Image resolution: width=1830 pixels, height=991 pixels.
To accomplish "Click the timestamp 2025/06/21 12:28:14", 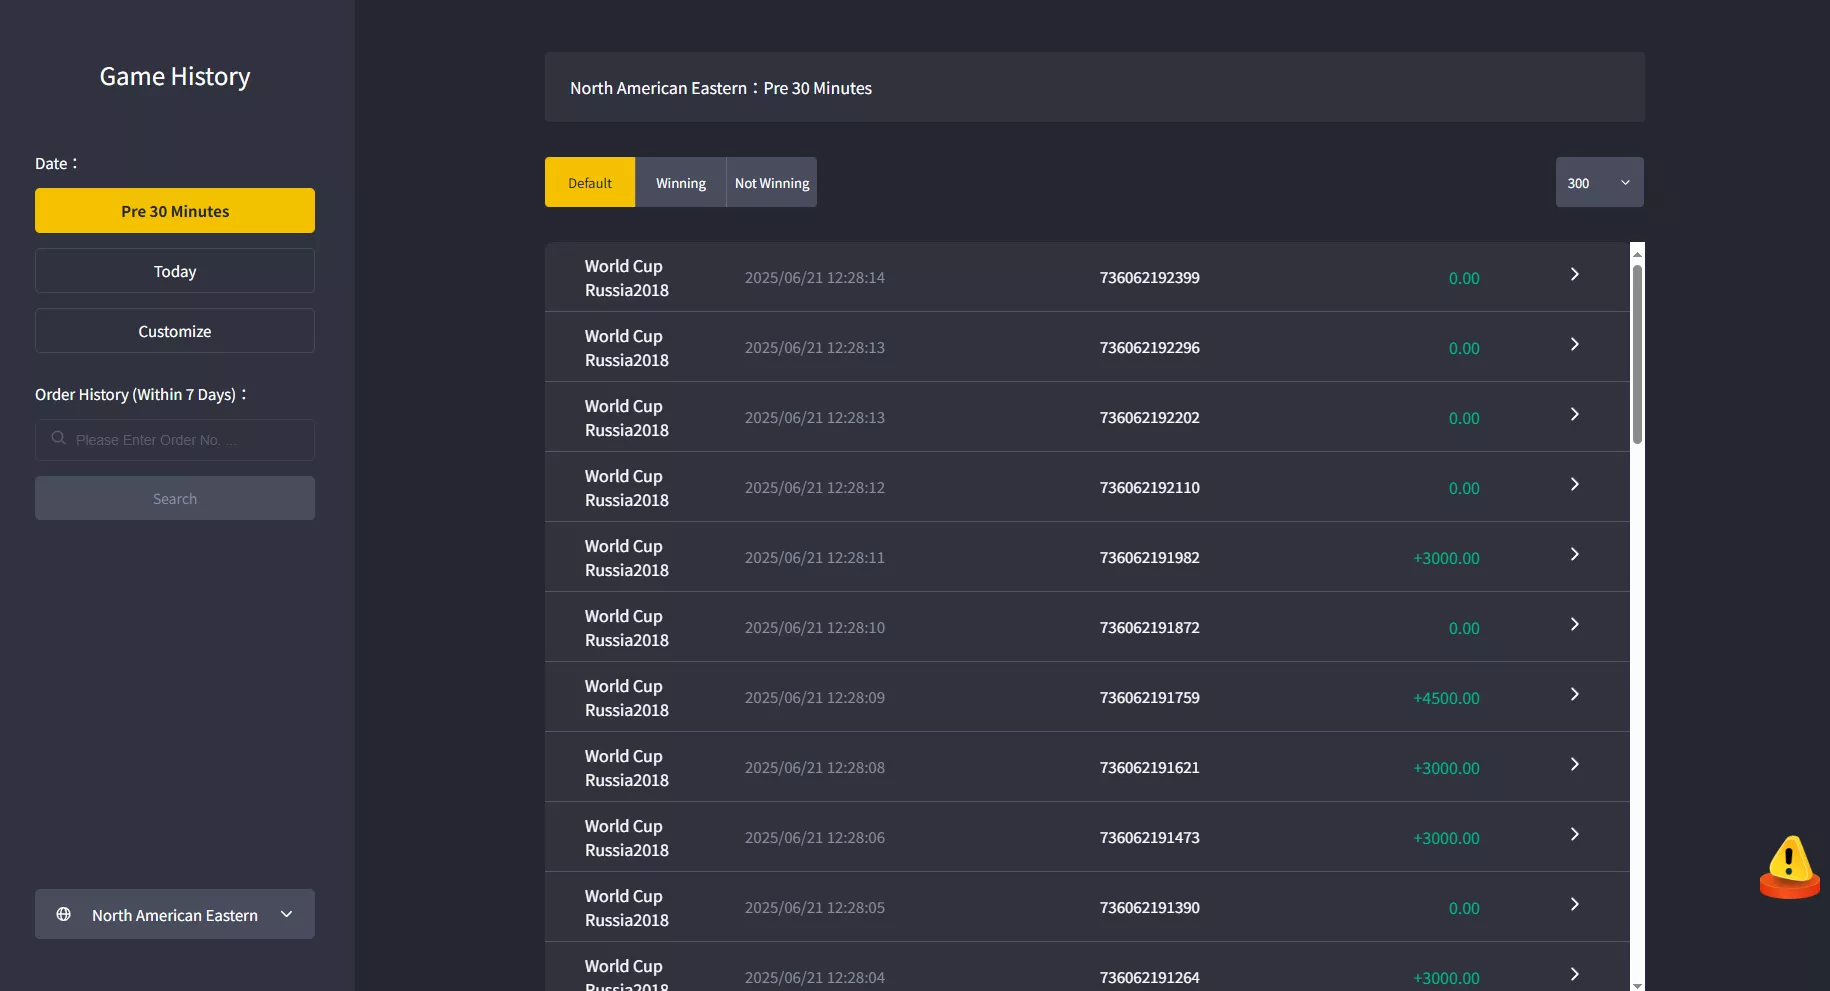I will tap(815, 277).
